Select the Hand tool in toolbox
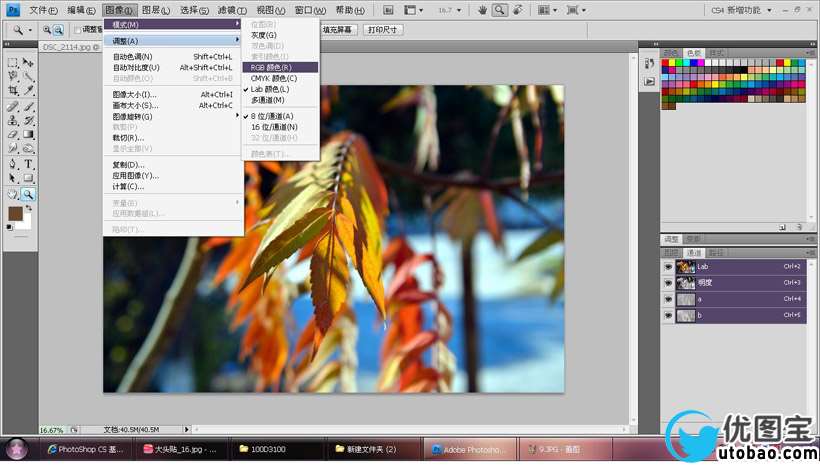 13,195
